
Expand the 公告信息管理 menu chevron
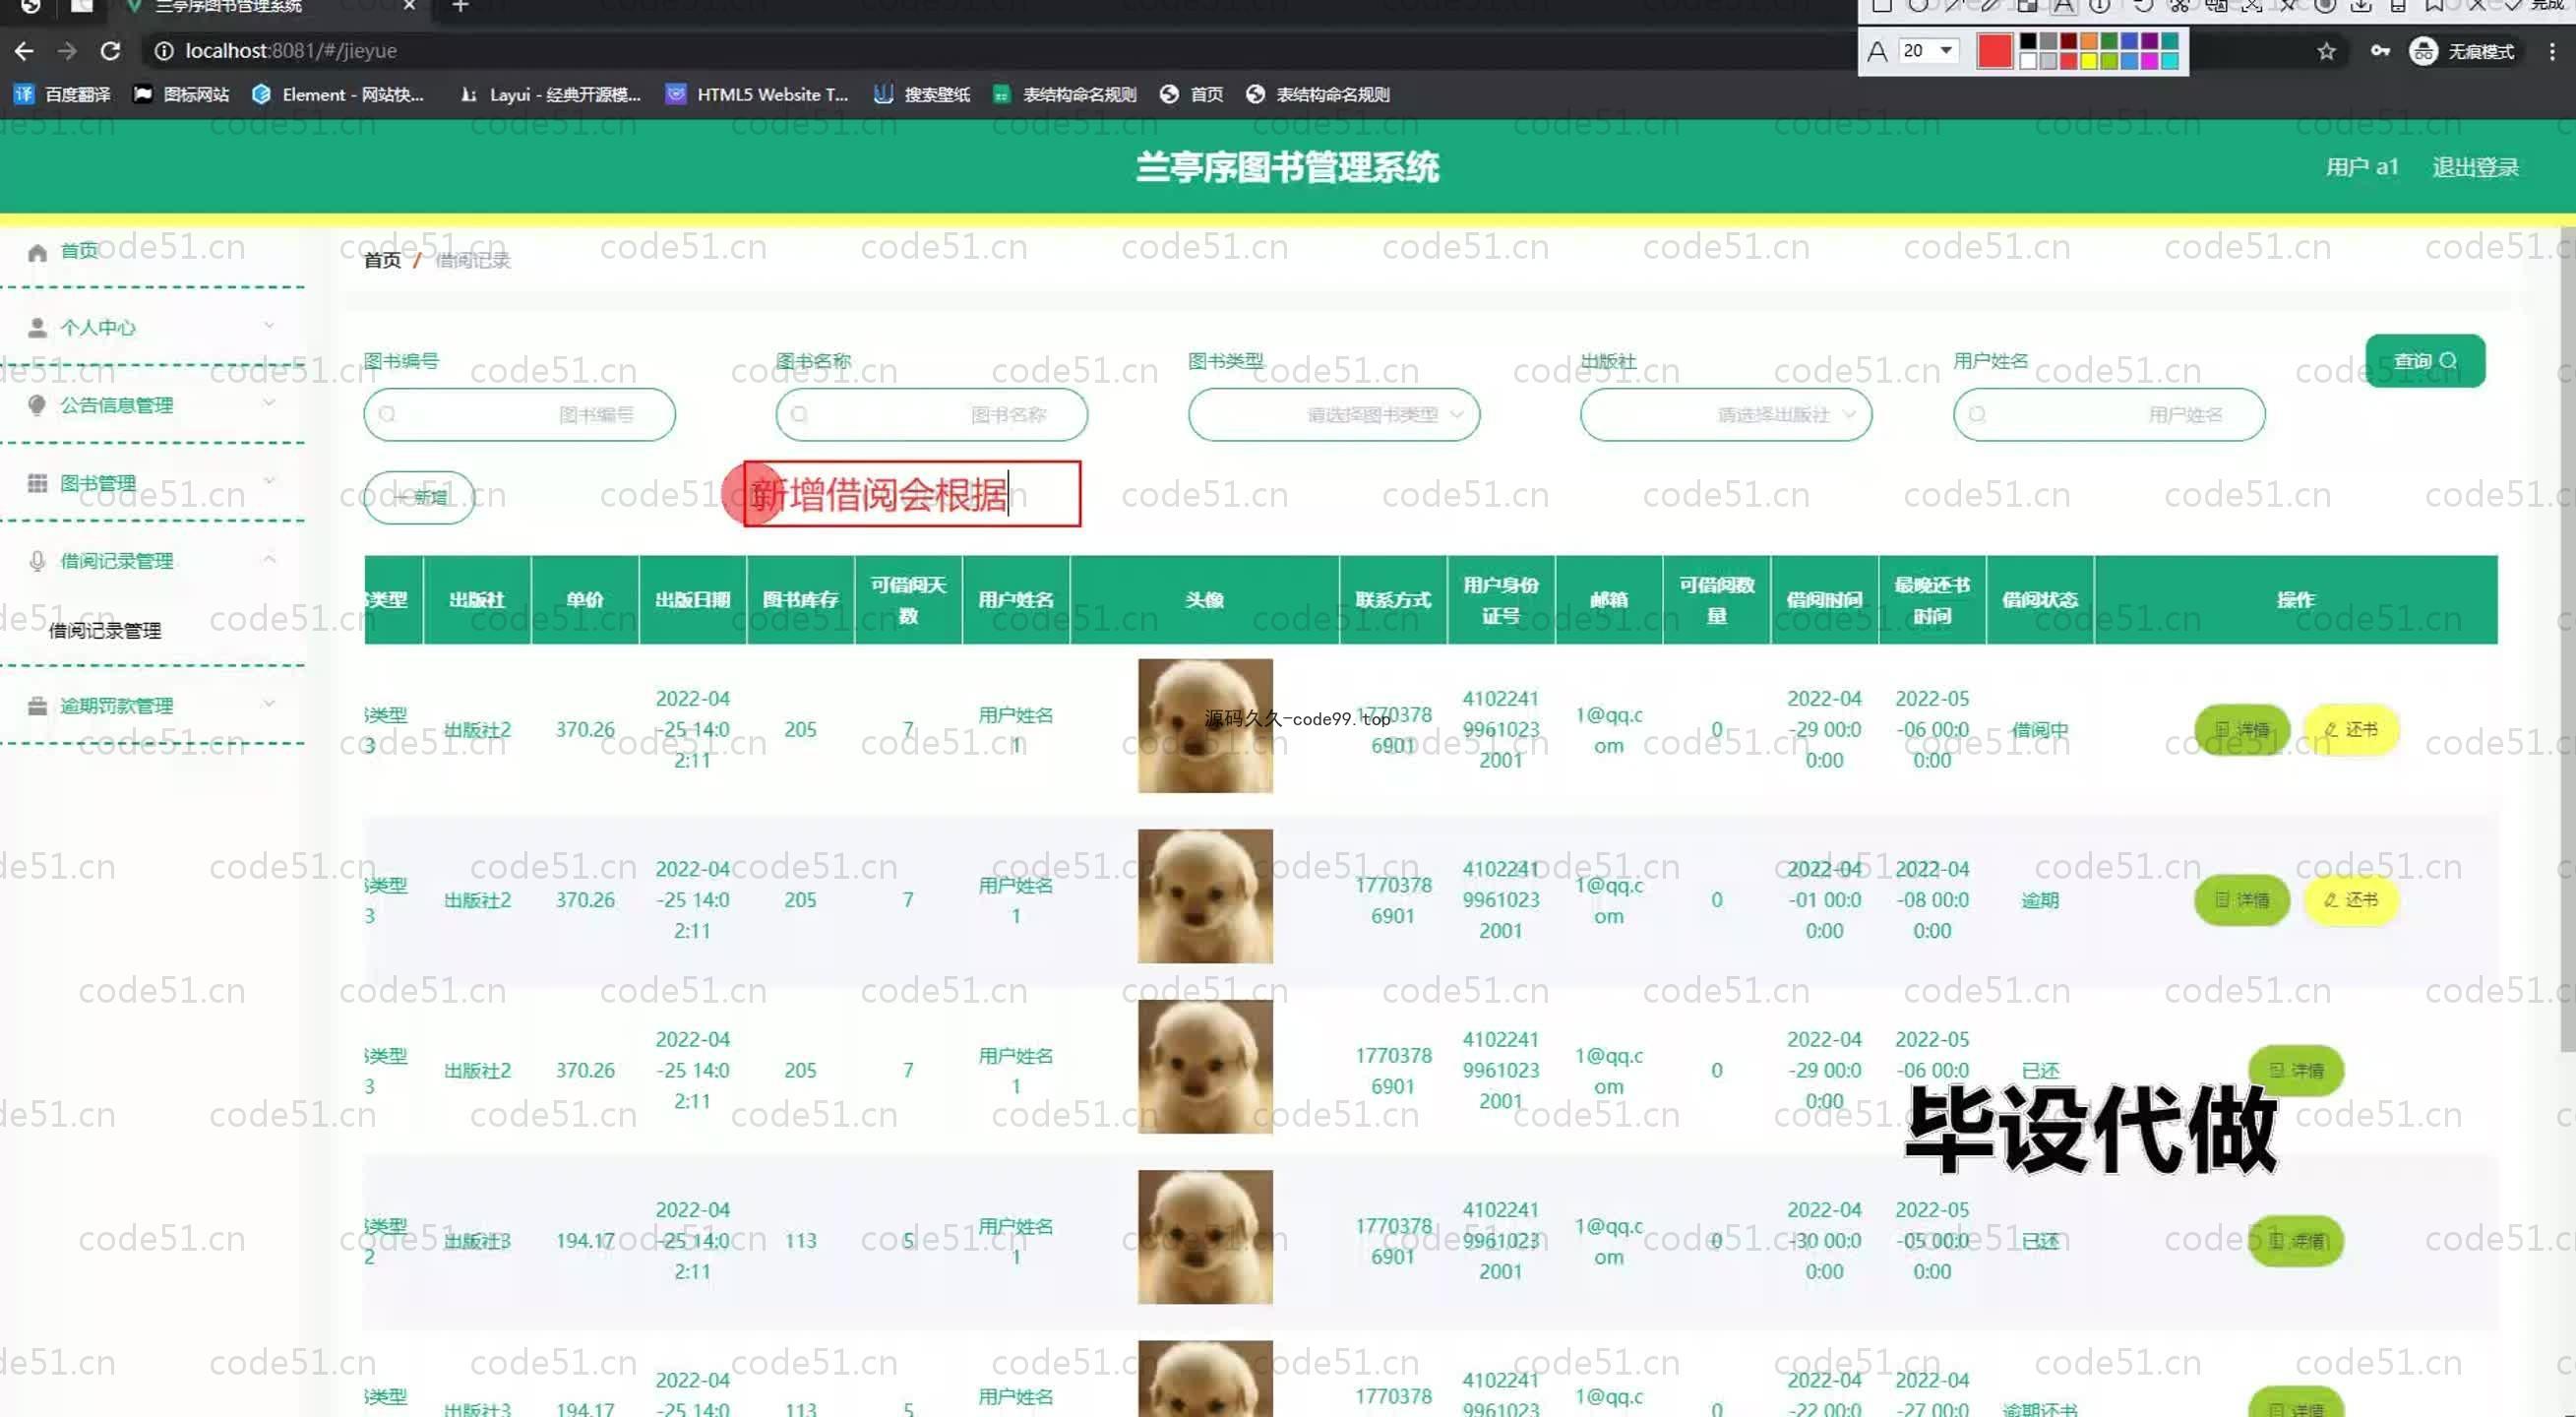[x=268, y=403]
